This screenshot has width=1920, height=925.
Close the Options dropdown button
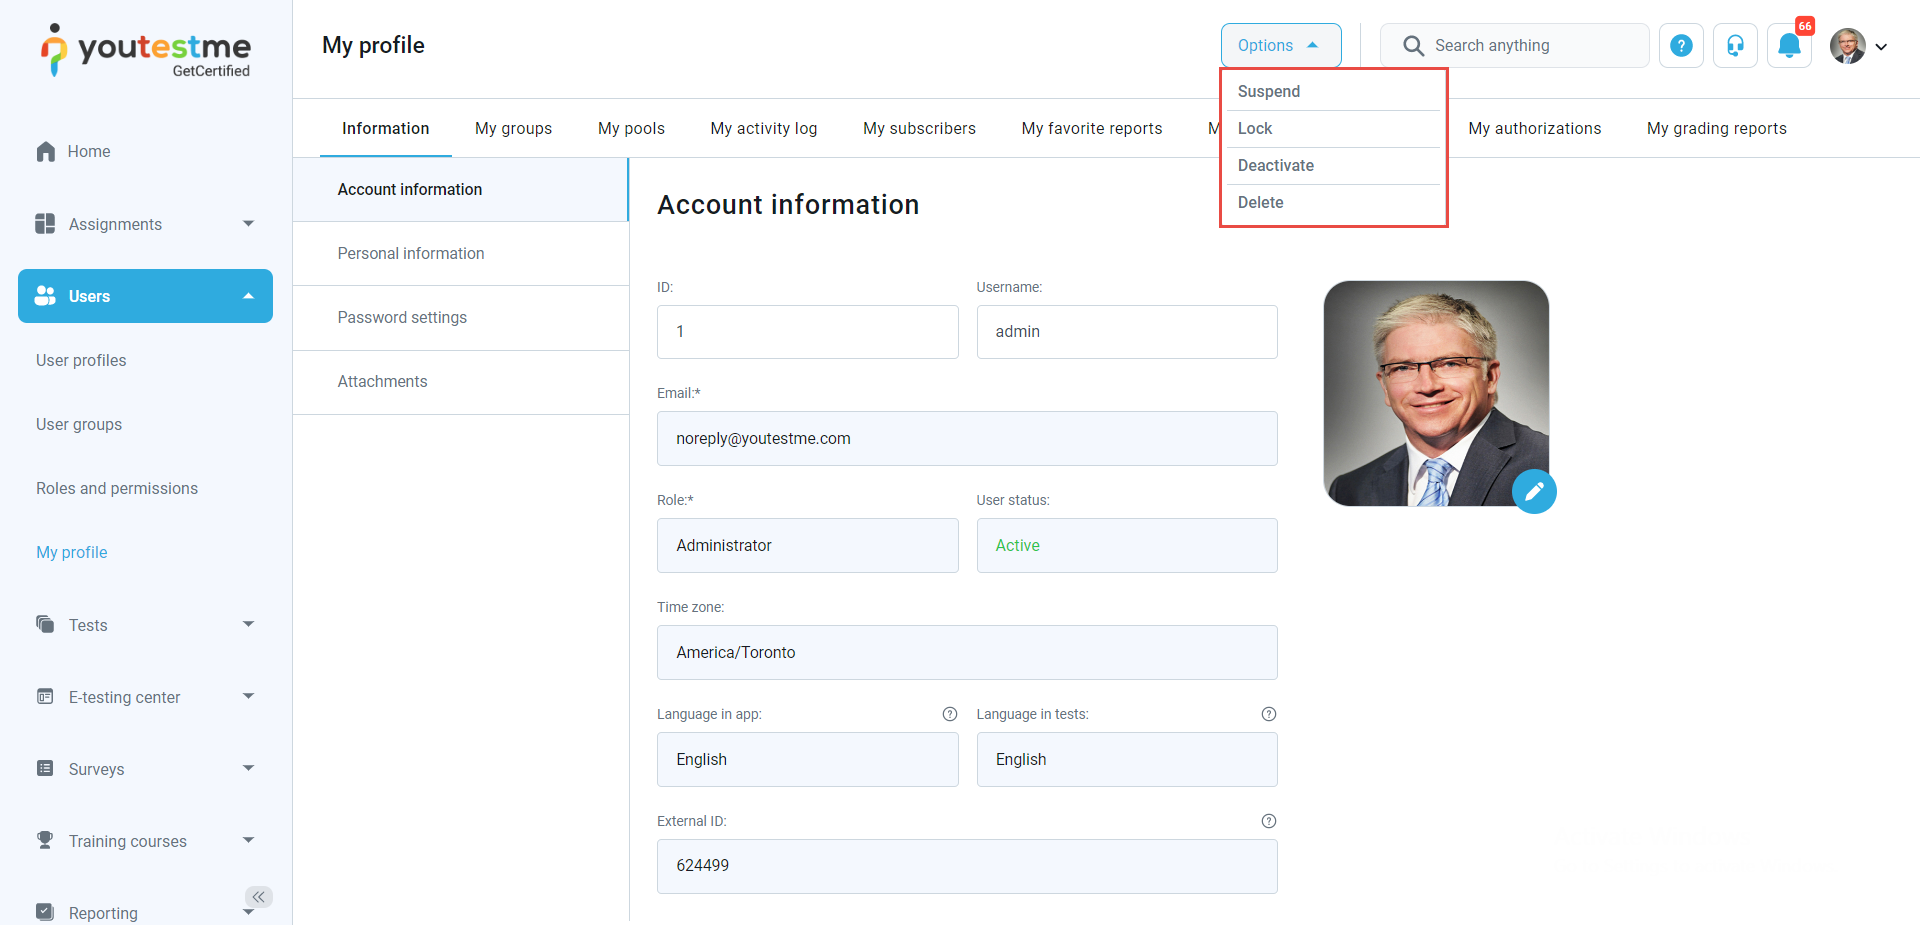pyautogui.click(x=1280, y=46)
